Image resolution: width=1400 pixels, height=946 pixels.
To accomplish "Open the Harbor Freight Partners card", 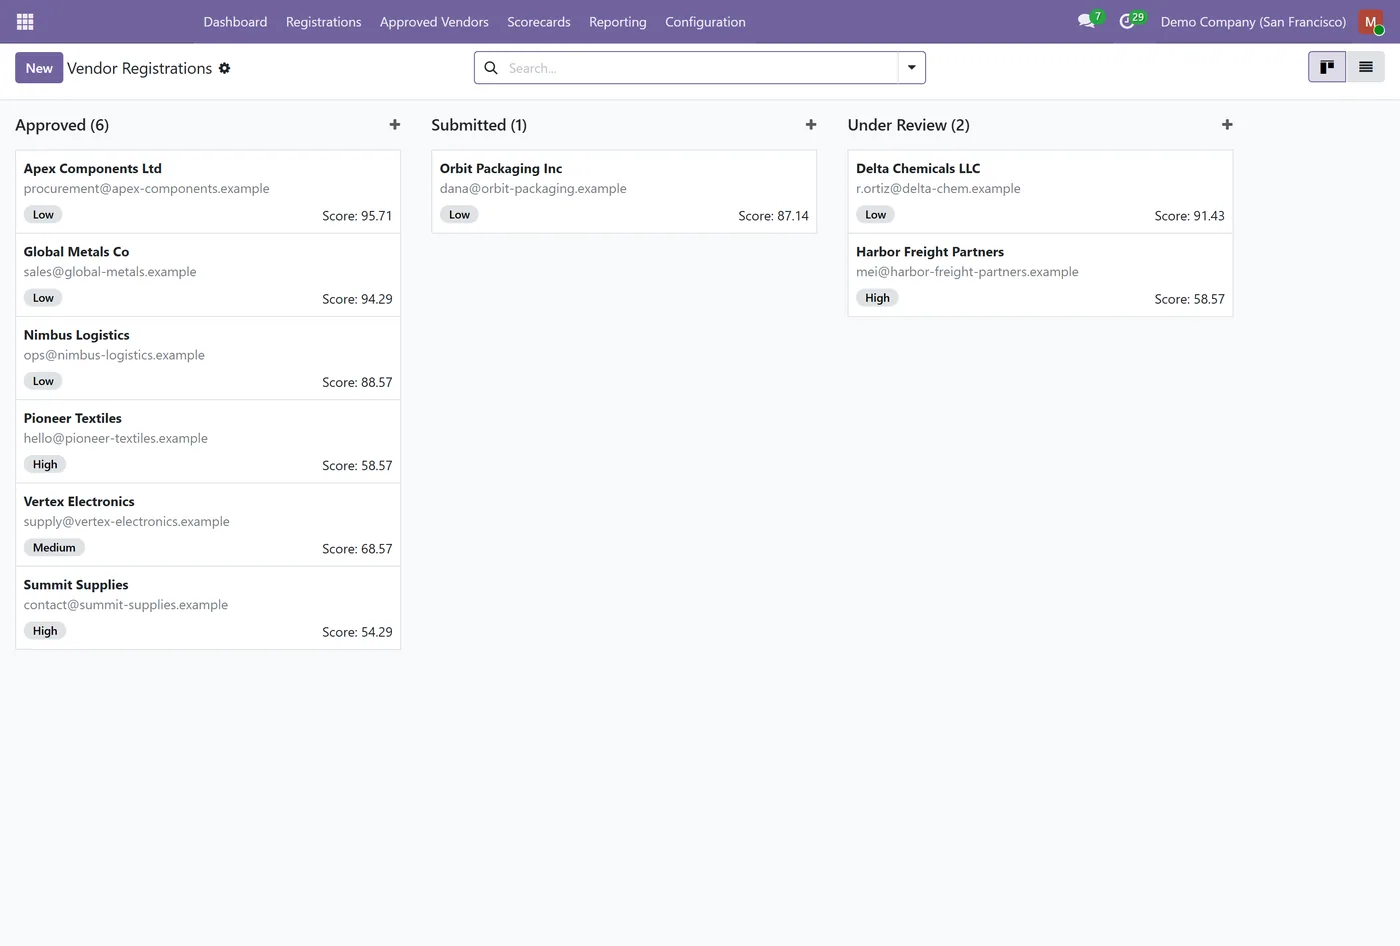I will pyautogui.click(x=1040, y=275).
